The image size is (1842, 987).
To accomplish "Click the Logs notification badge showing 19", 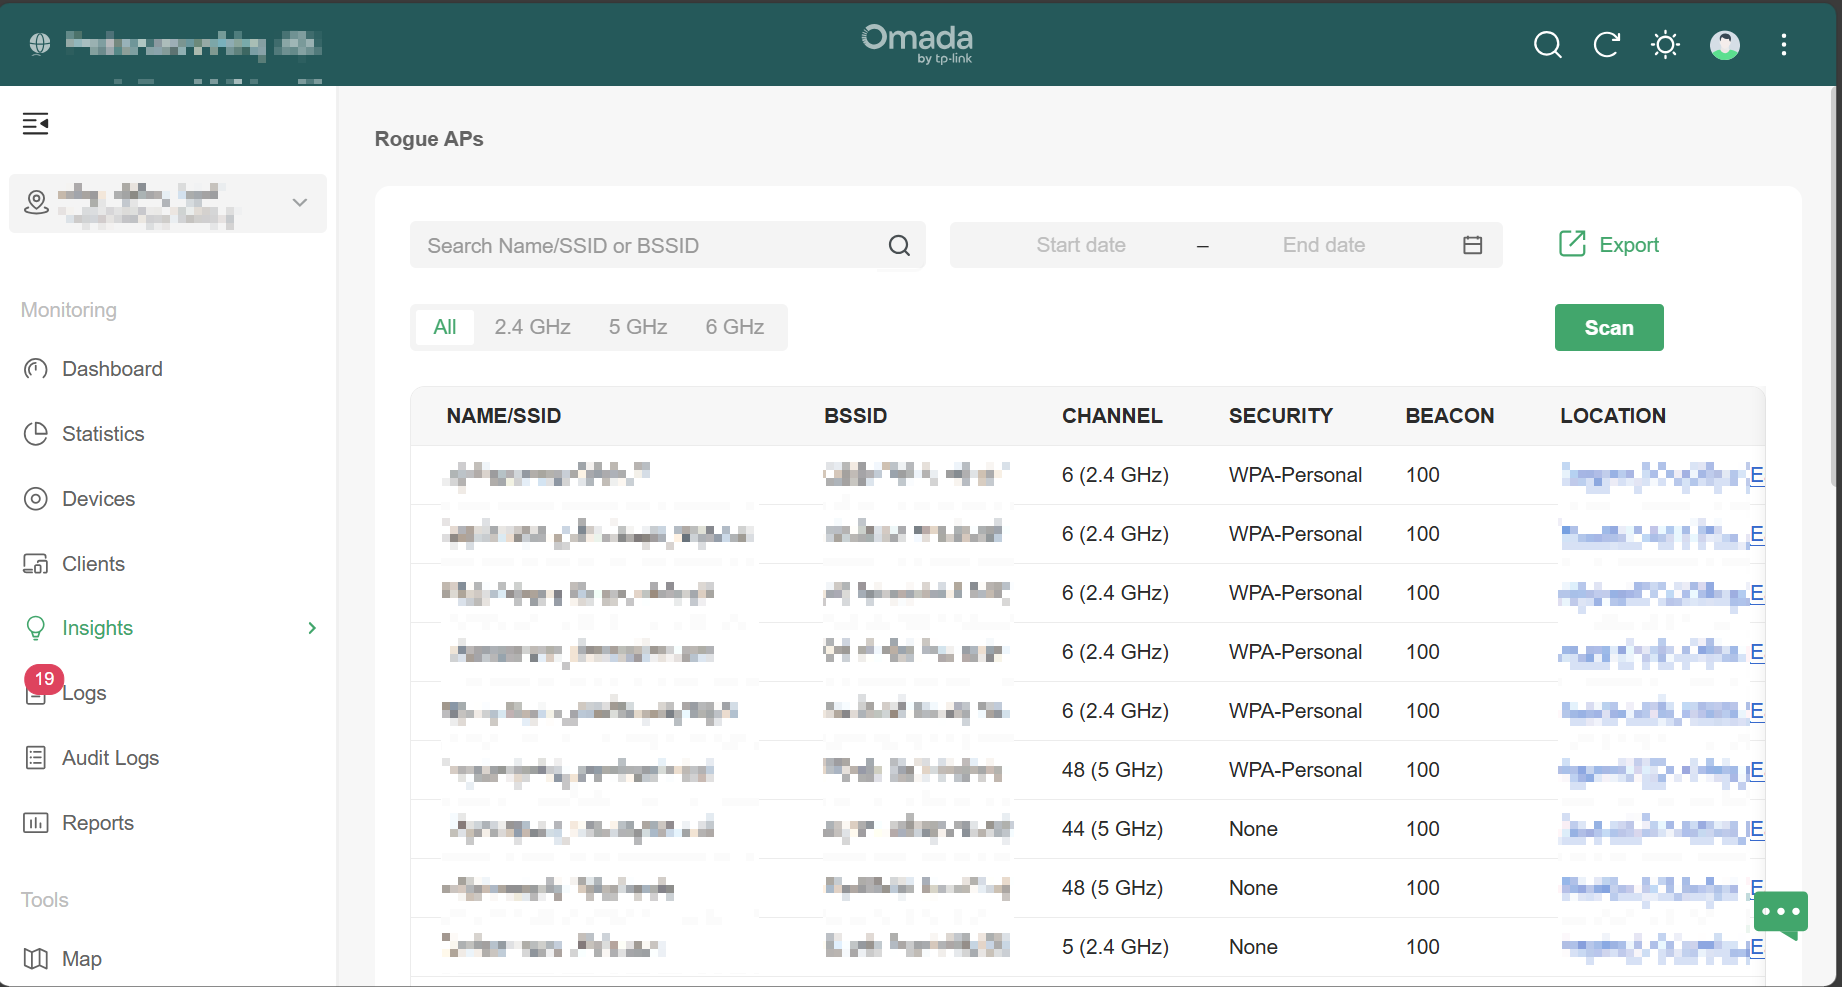I will click(x=44, y=679).
